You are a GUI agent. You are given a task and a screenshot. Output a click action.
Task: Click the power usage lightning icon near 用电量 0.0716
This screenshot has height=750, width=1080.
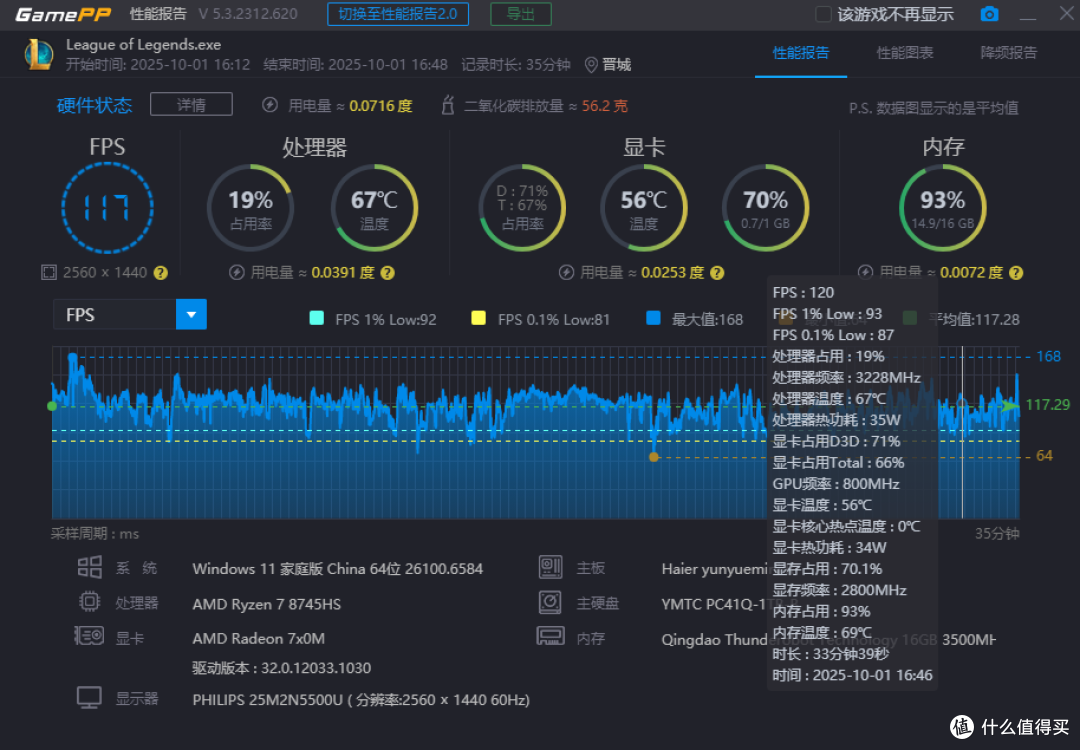[x=270, y=105]
